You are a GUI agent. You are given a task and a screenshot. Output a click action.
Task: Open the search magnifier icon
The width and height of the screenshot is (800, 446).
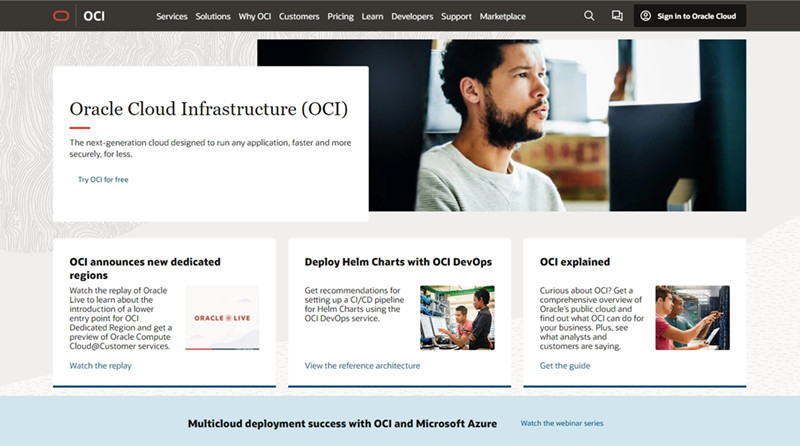[x=589, y=16]
